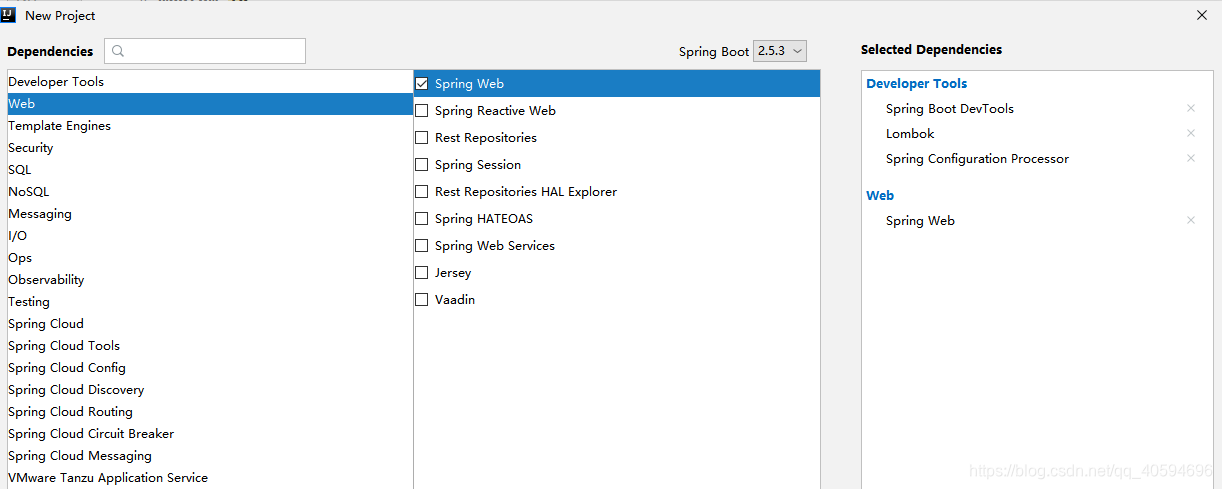This screenshot has height=489, width=1222.
Task: Select the Spring Cloud category
Action: coord(210,324)
